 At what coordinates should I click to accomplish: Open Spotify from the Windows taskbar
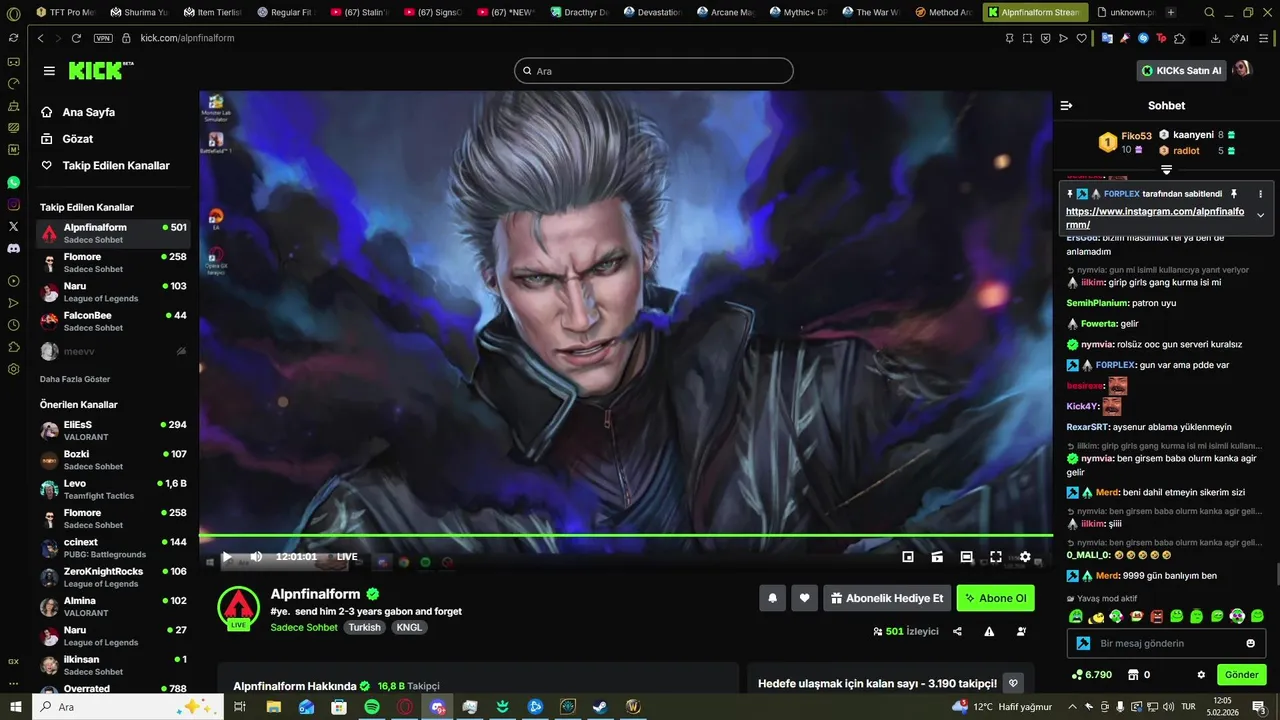[x=372, y=706]
